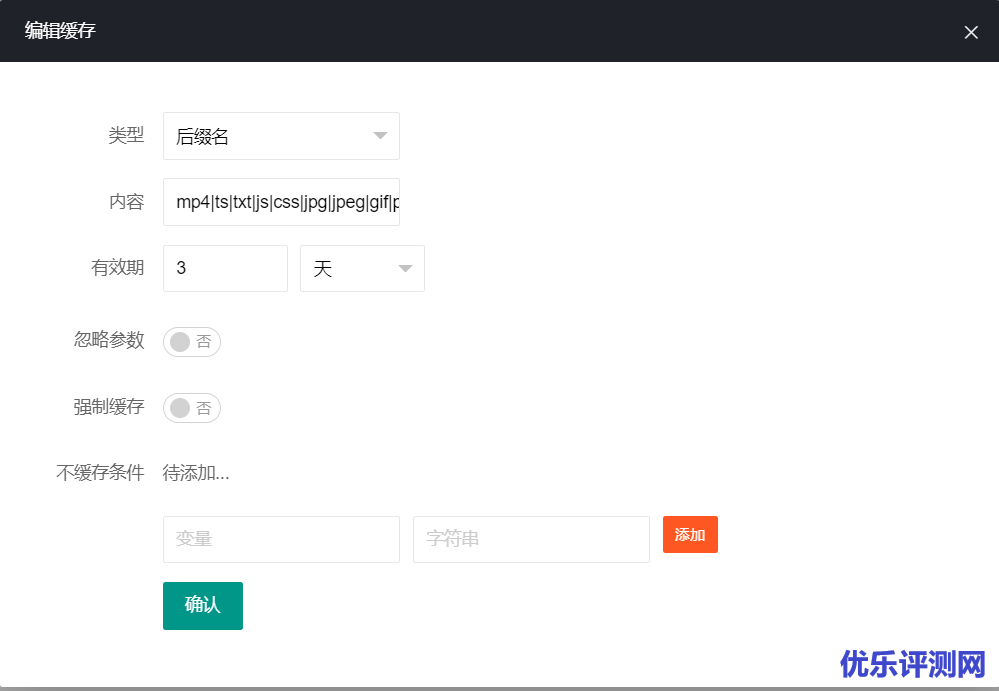Click the 编辑缓存 dialog title
The height and width of the screenshot is (691, 999).
(x=60, y=31)
